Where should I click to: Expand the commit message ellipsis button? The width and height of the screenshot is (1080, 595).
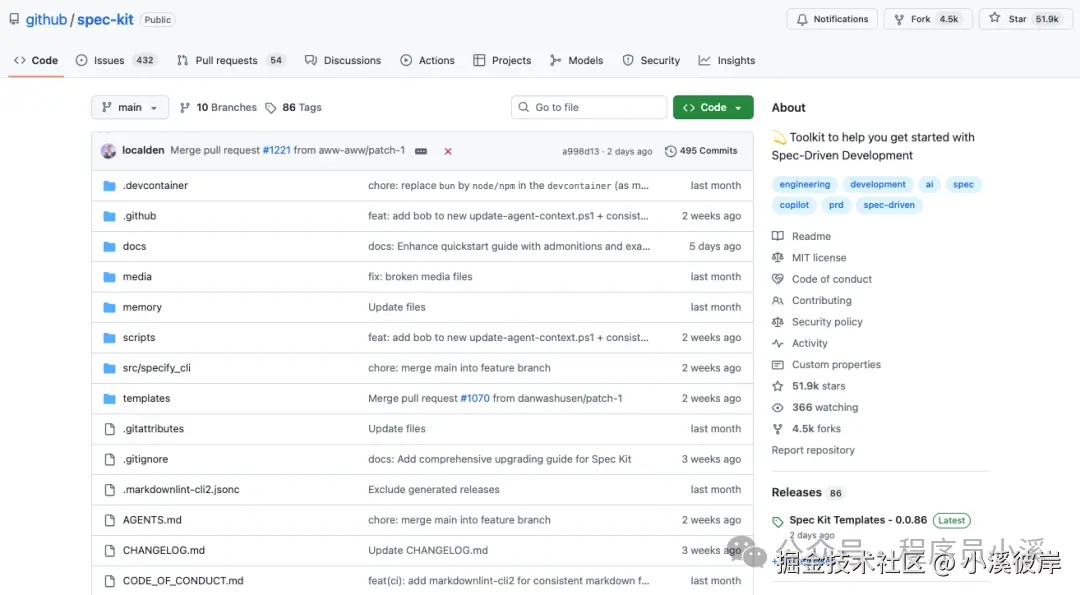[x=421, y=151]
